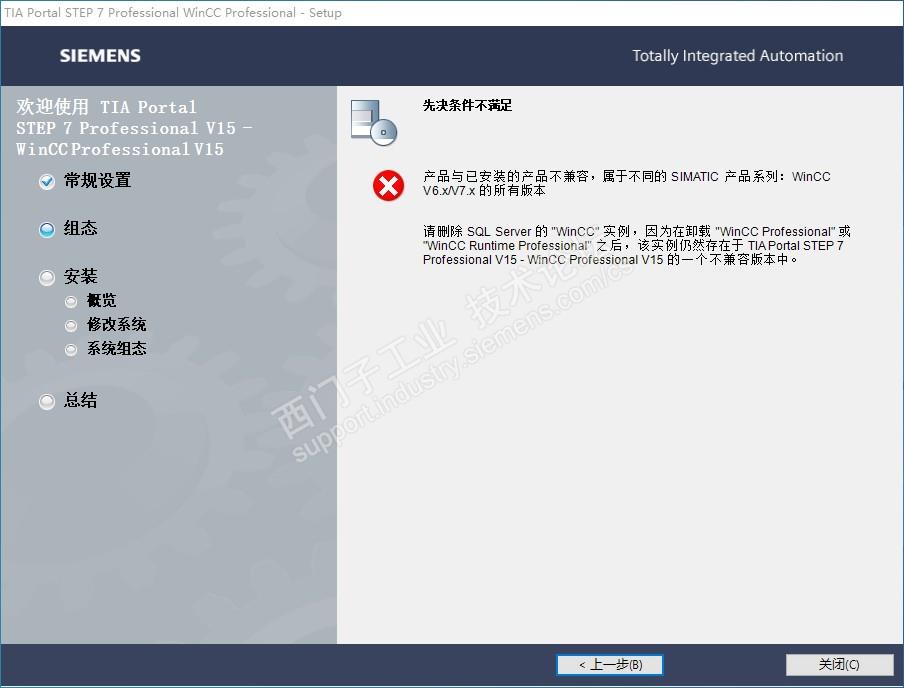Image resolution: width=904 pixels, height=688 pixels.
Task: Click the 先决条件不满足 heading
Action: (467, 106)
